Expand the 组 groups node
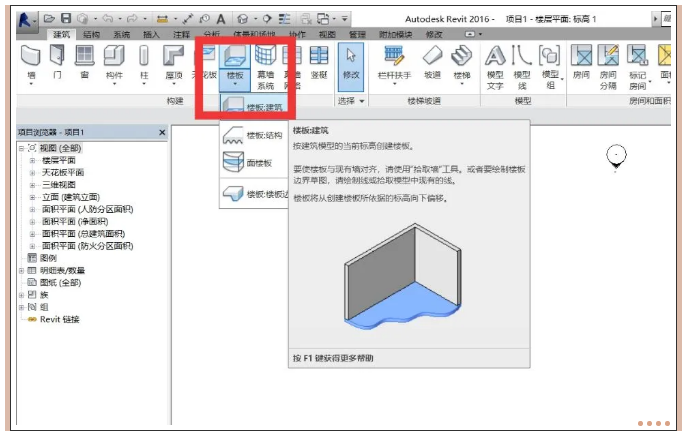The height and width of the screenshot is (436, 690). (x=21, y=307)
